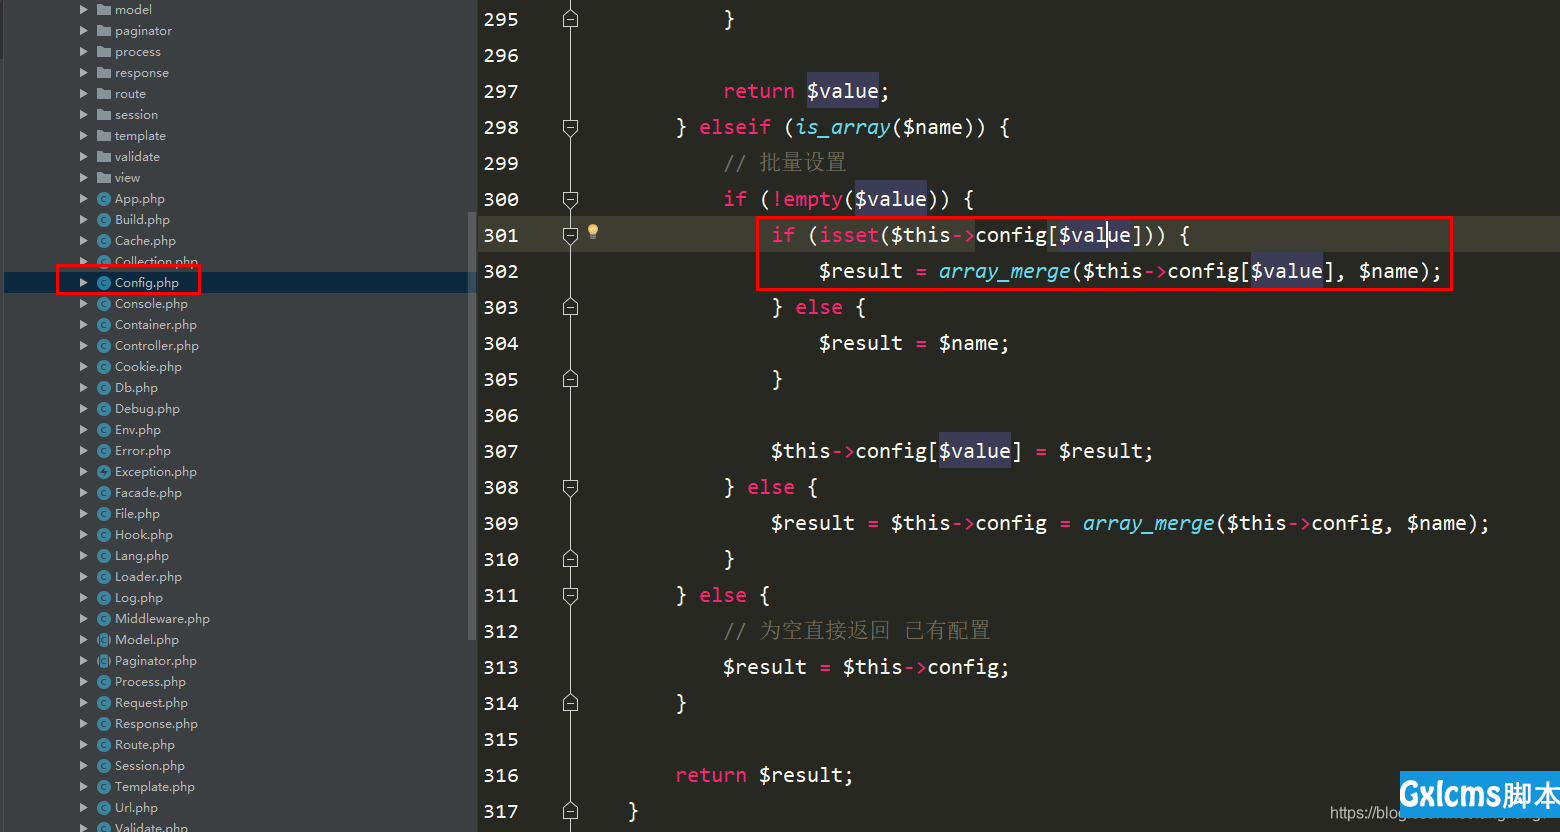The height and width of the screenshot is (832, 1560).
Task: Expand the view folder arrow
Action: 84,178
